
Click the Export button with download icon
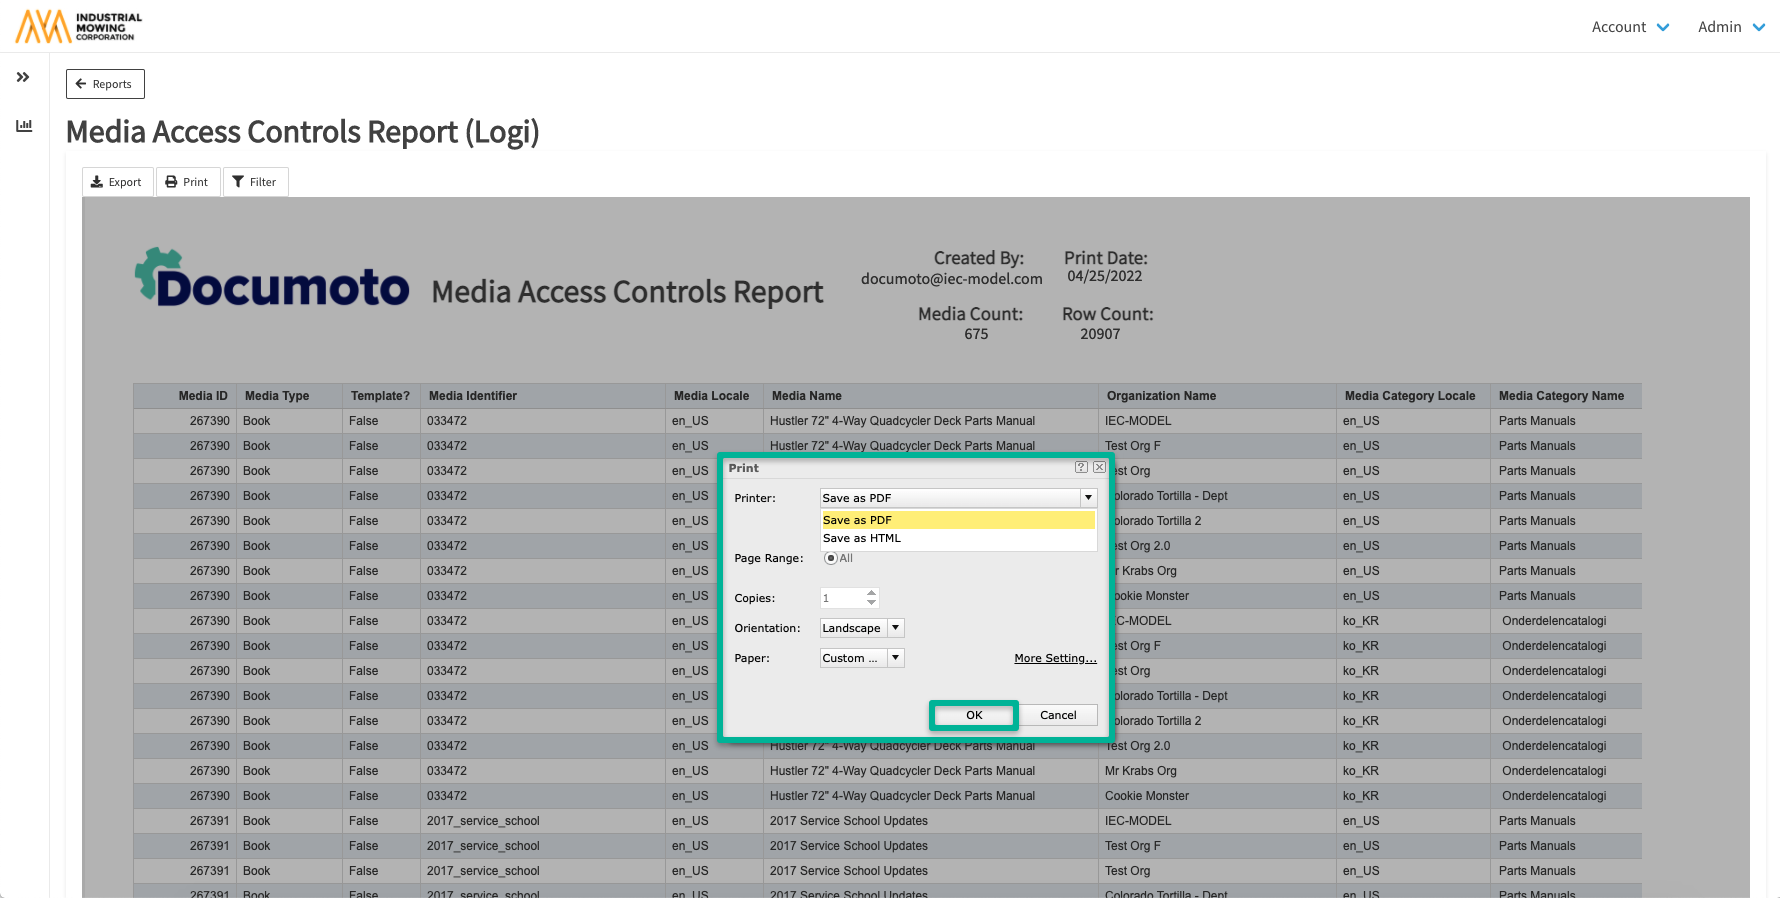(117, 182)
